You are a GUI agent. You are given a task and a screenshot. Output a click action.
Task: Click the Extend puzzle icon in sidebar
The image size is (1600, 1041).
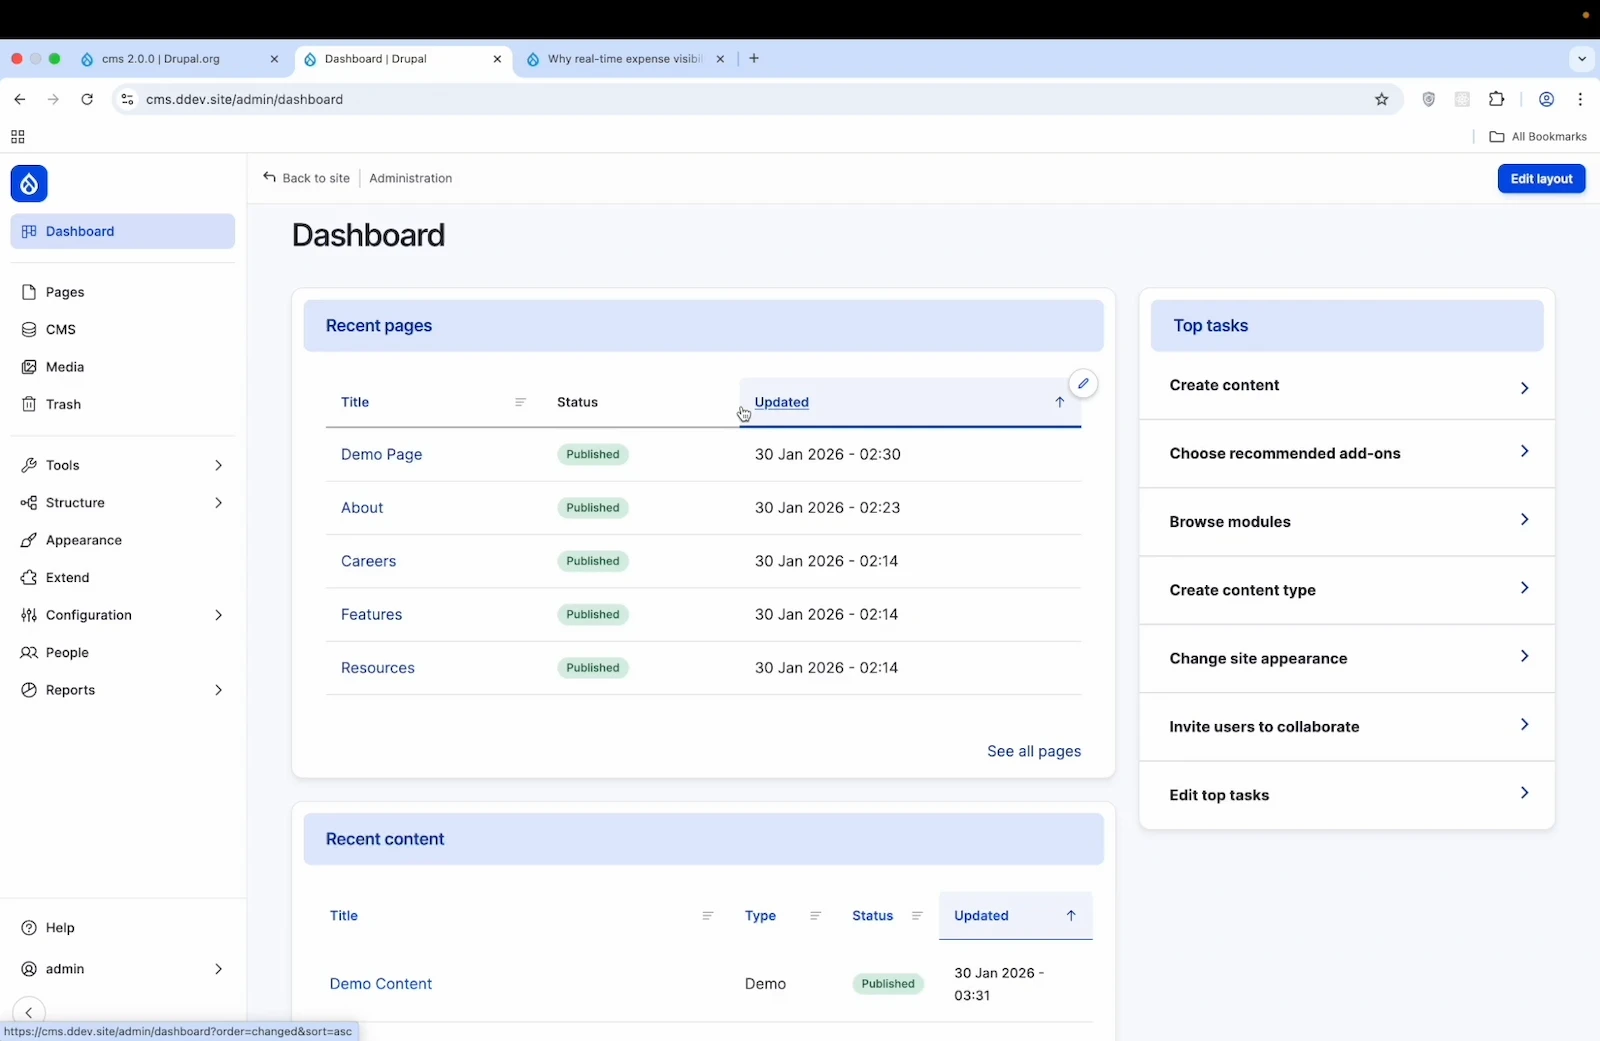pos(29,578)
